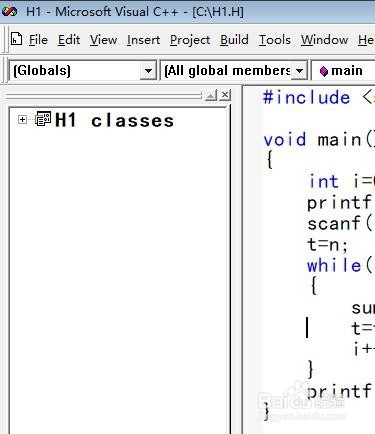
Task: Open the Project menu
Action: pyautogui.click(x=190, y=40)
